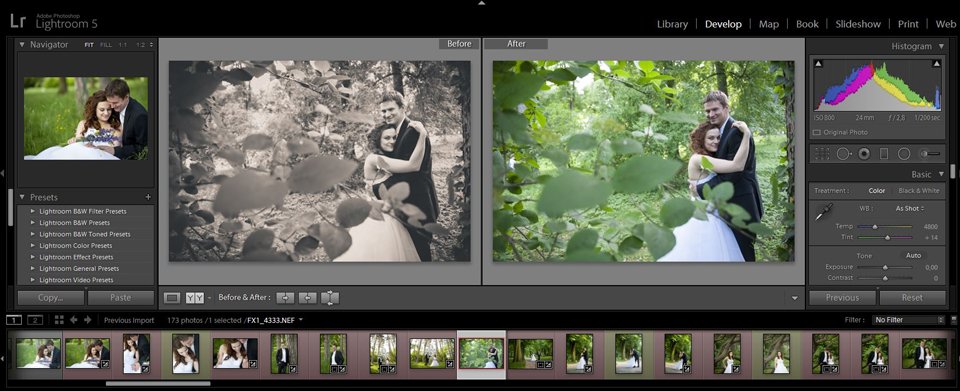
Task: Switch to Loupe view icon
Action: [173, 298]
